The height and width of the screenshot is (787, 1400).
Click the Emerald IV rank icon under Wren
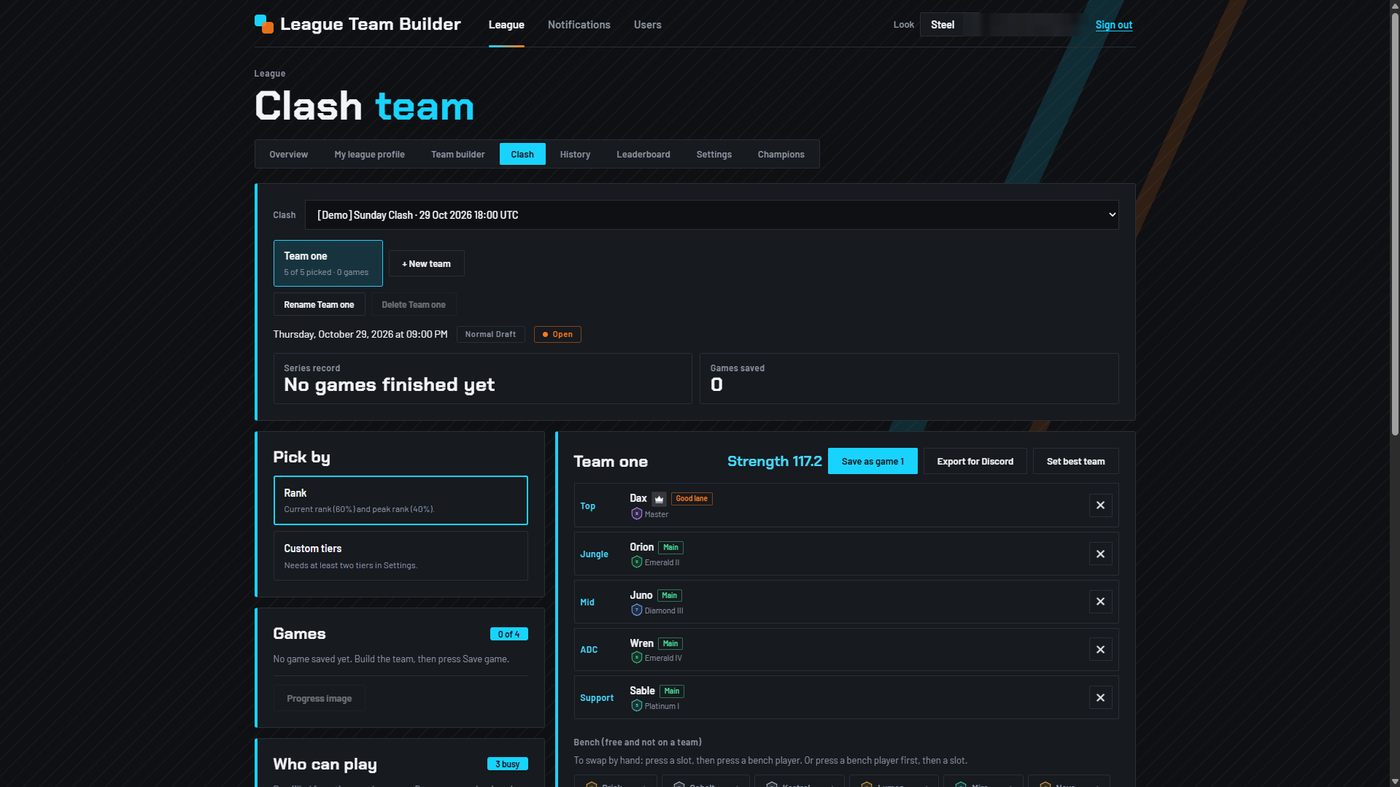click(636, 658)
